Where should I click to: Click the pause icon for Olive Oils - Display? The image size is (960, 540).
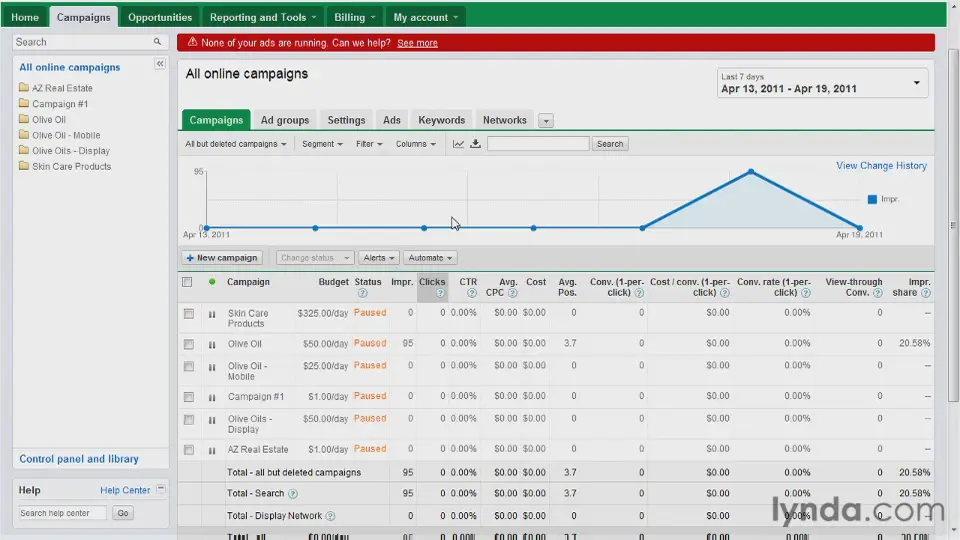point(212,421)
